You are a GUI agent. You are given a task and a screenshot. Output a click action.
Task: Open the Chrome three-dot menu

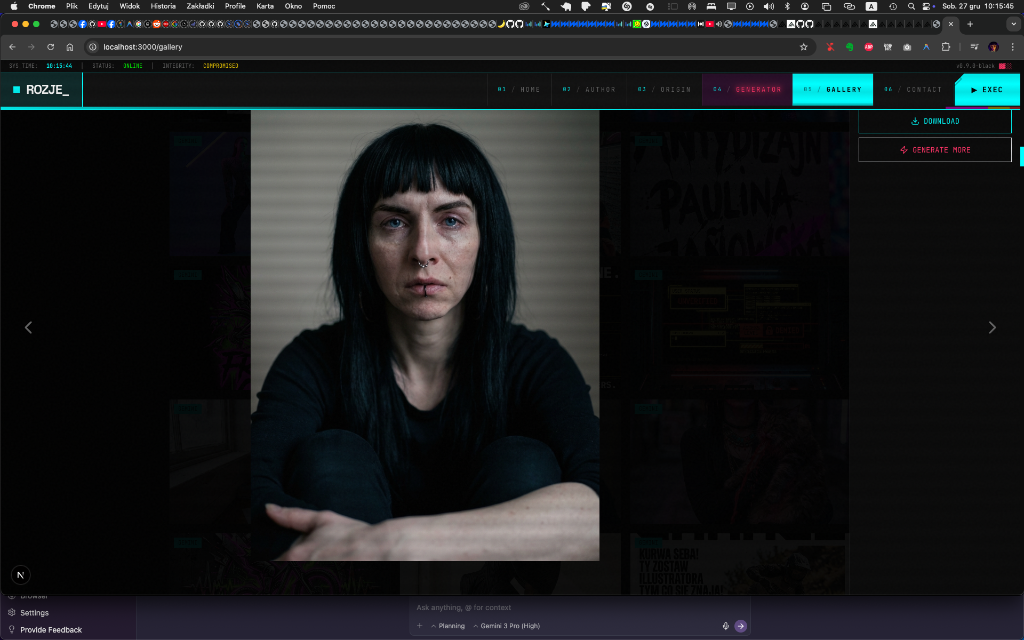click(1012, 47)
